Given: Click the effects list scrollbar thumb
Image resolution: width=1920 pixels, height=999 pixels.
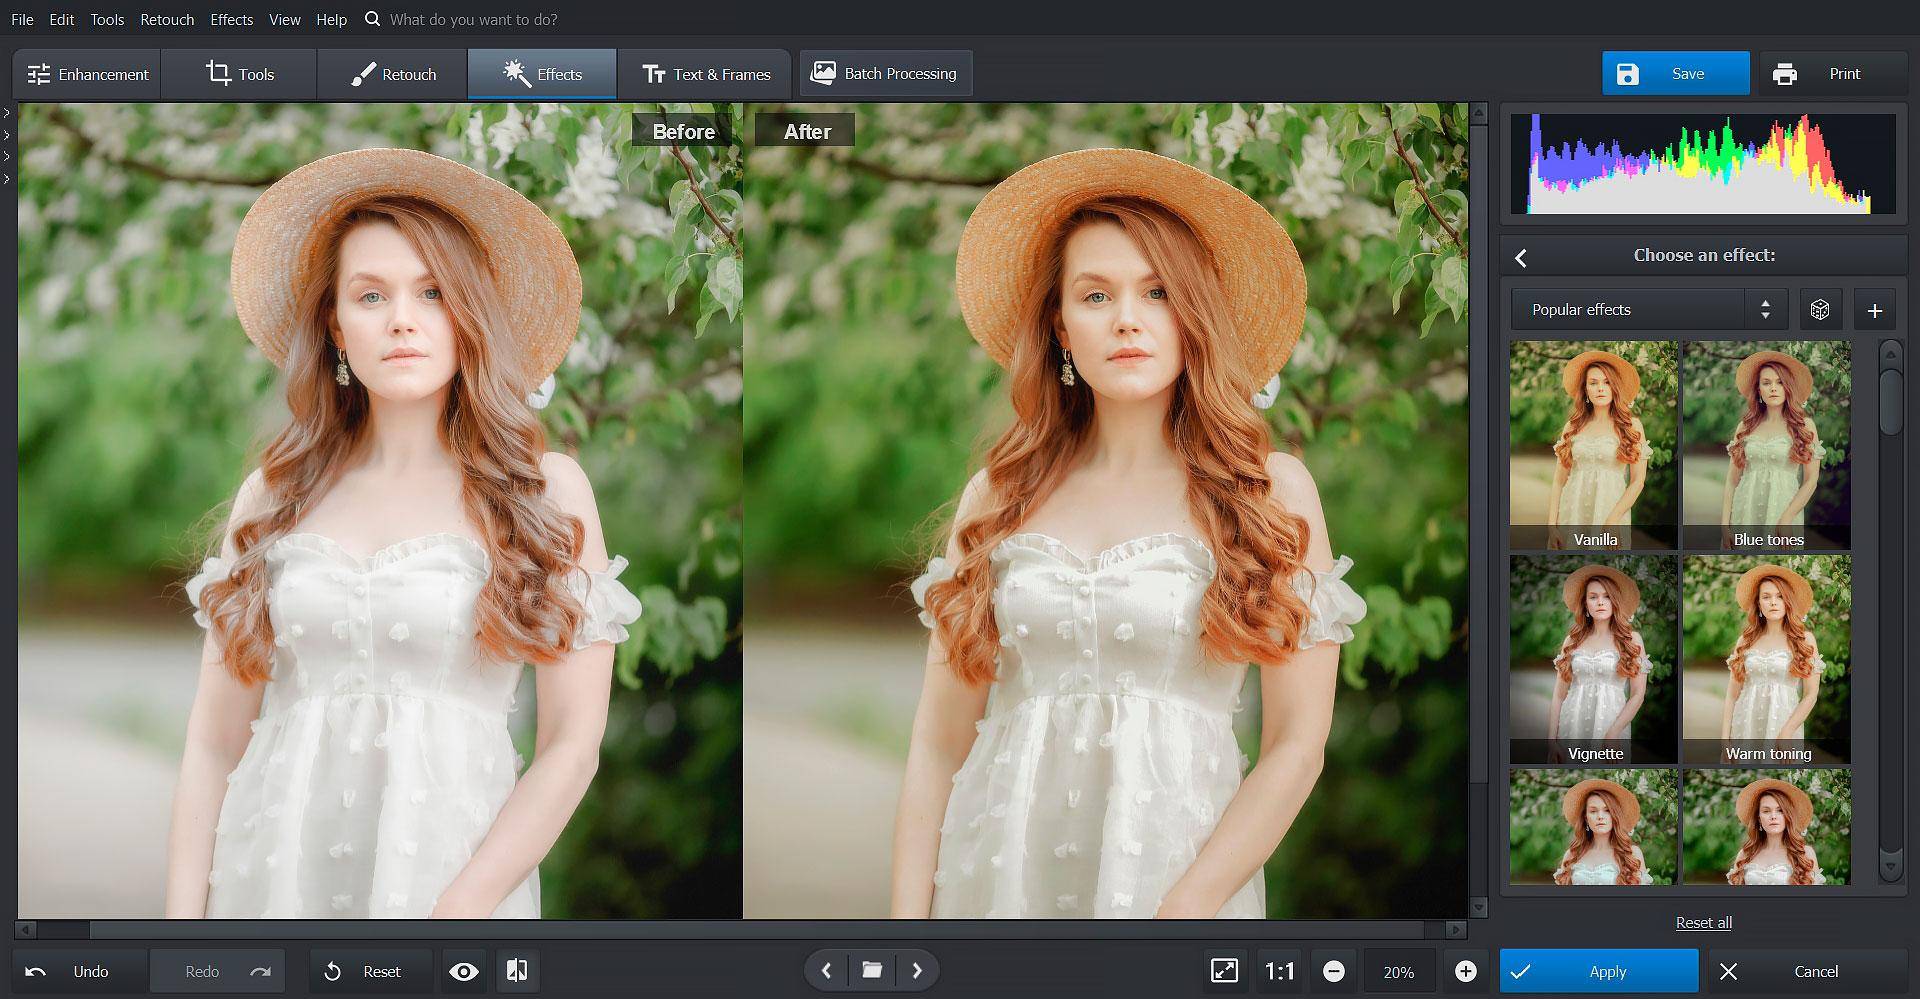Looking at the screenshot, I should pos(1890,403).
